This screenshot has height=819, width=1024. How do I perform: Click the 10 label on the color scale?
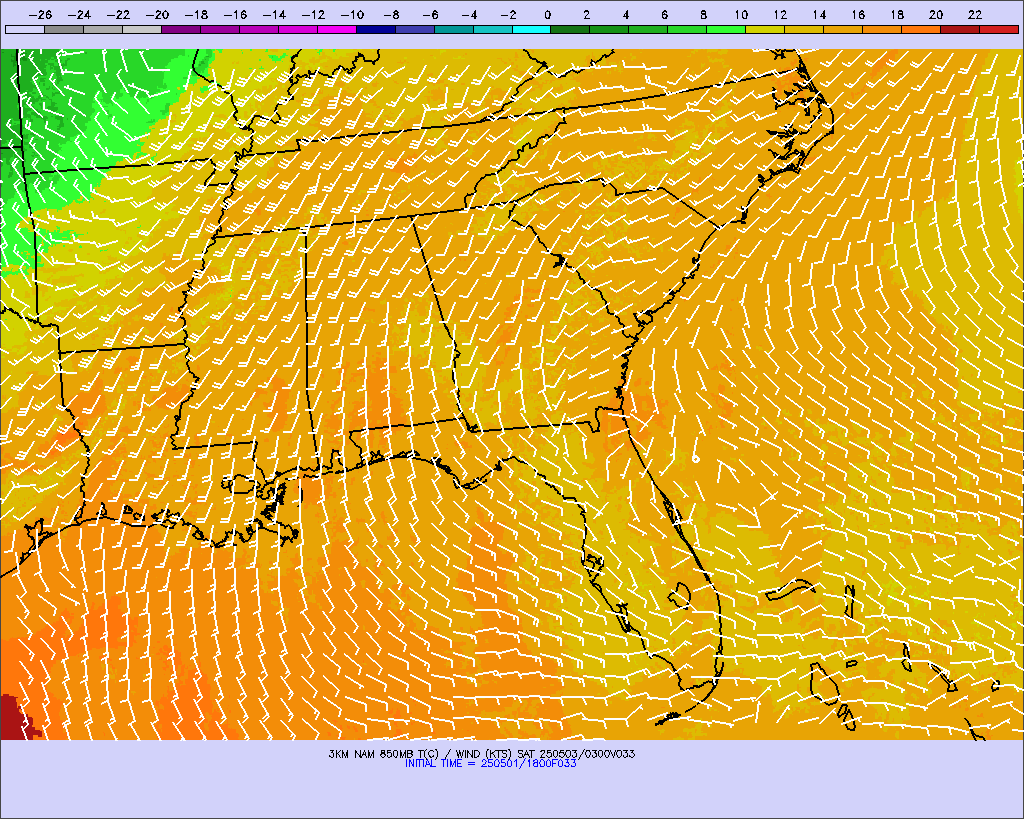click(x=741, y=15)
